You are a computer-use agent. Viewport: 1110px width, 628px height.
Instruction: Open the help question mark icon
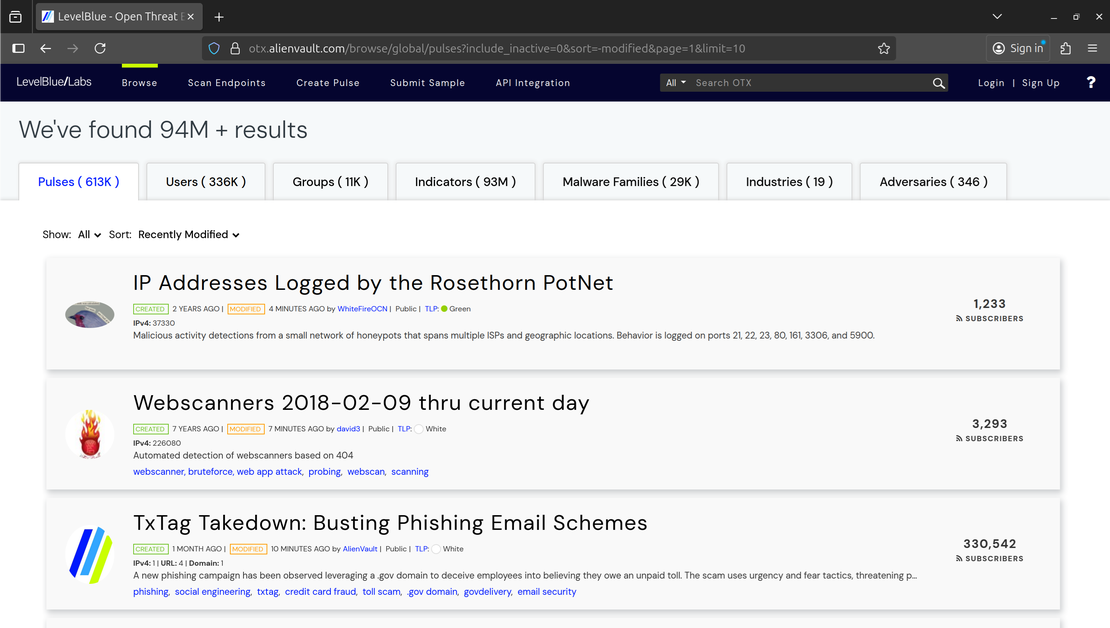click(x=1091, y=83)
